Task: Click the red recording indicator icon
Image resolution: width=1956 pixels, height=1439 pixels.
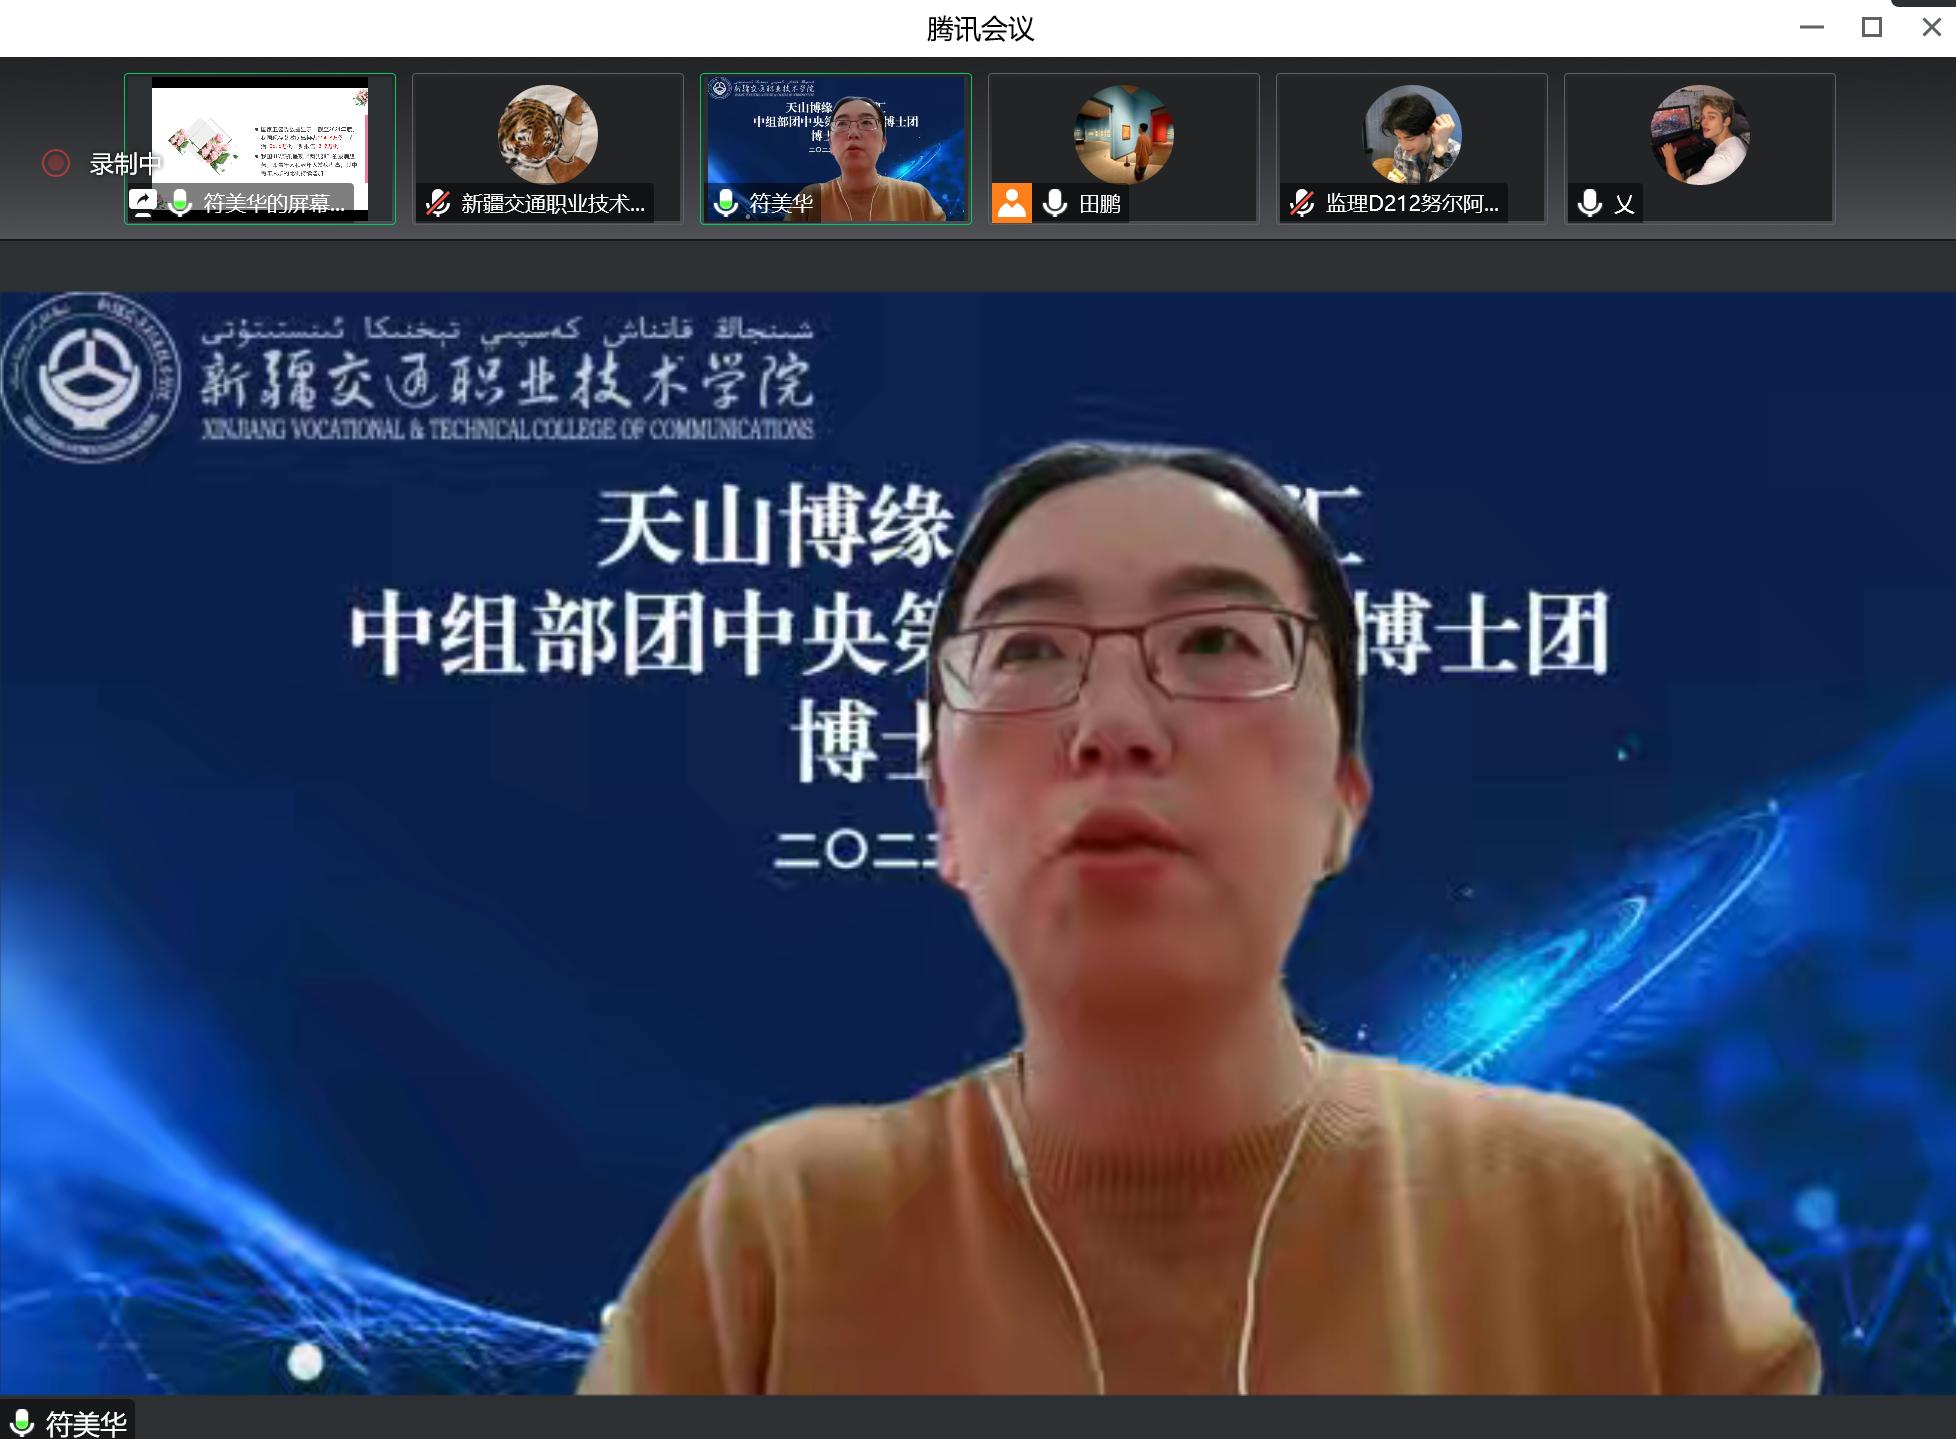Action: [56, 163]
